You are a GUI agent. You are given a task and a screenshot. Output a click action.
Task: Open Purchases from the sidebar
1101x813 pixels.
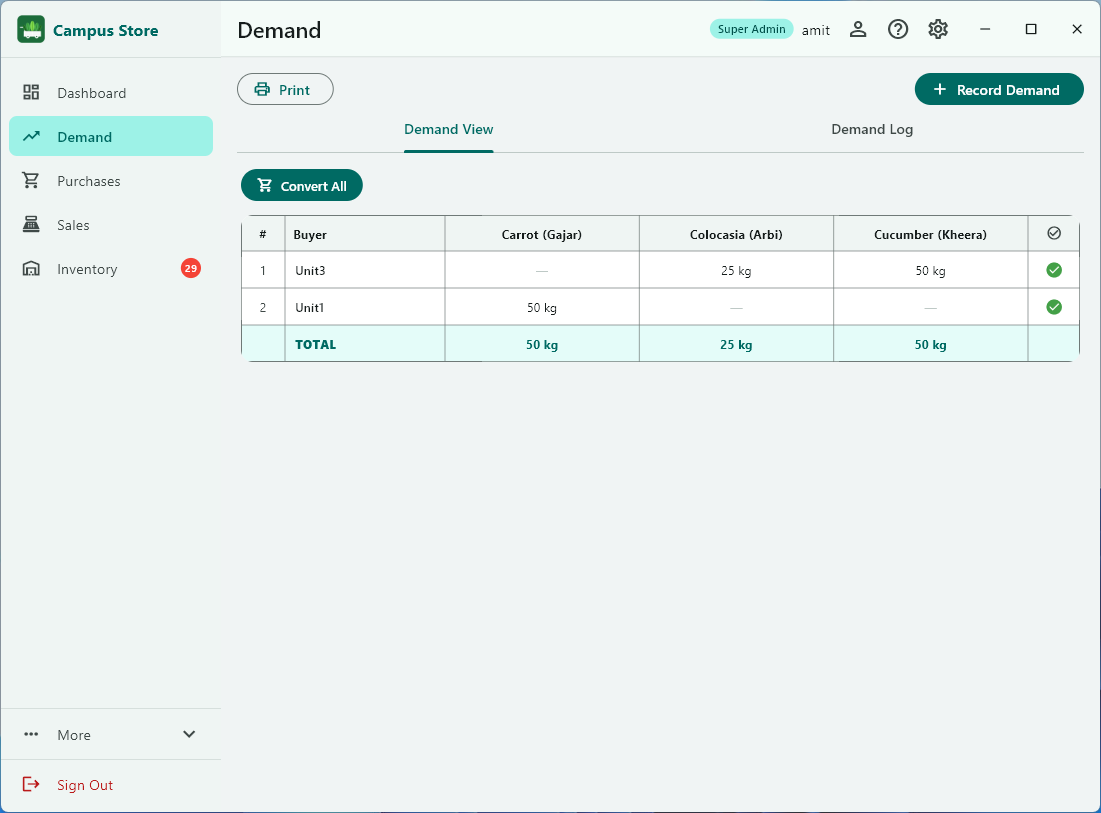[x=111, y=180]
